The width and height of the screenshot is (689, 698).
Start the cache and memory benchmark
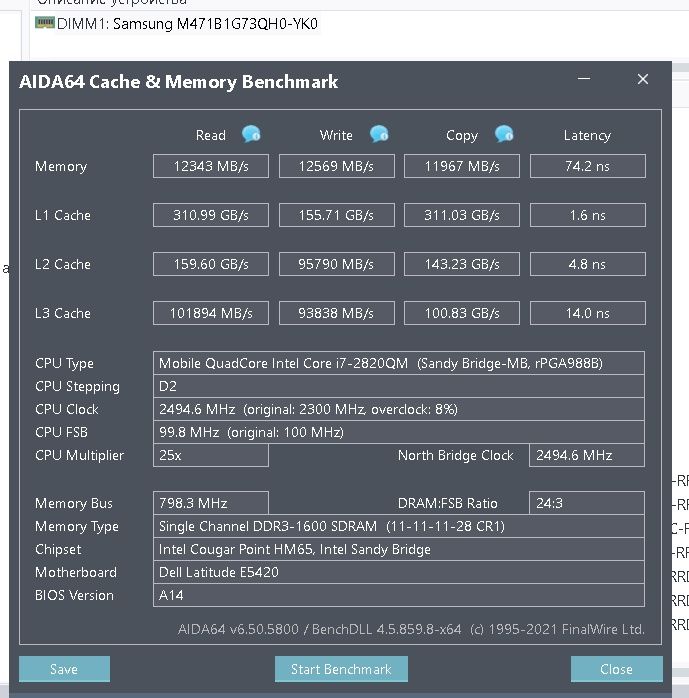point(341,669)
